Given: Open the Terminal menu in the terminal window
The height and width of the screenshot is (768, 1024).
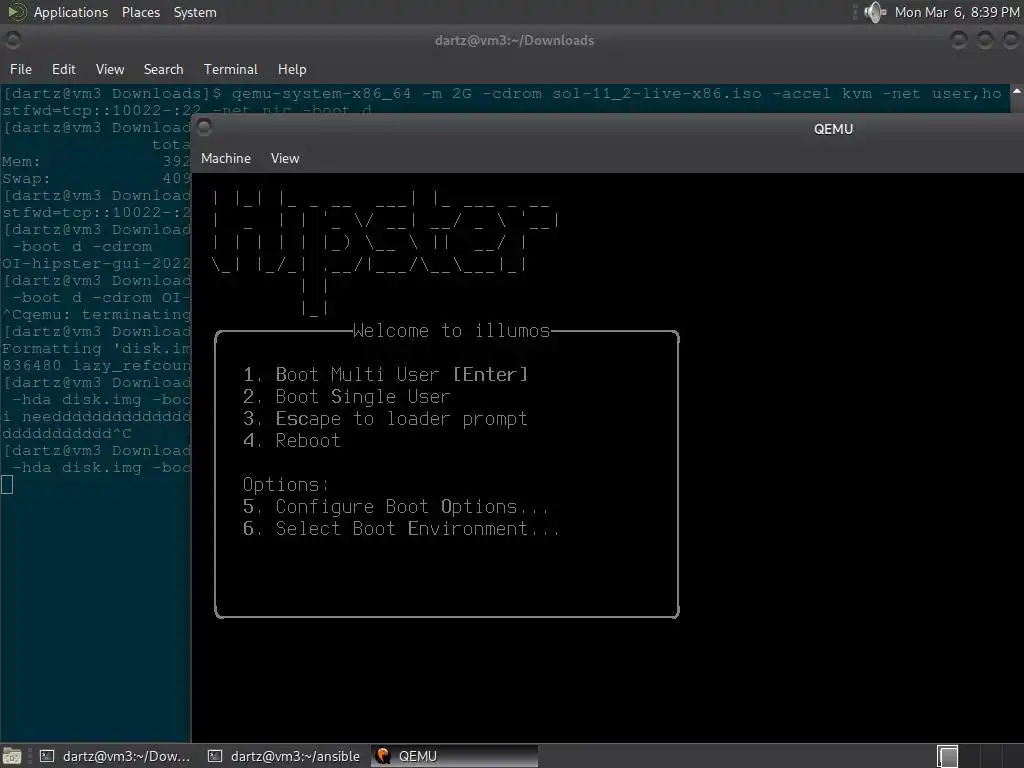Looking at the screenshot, I should (231, 69).
